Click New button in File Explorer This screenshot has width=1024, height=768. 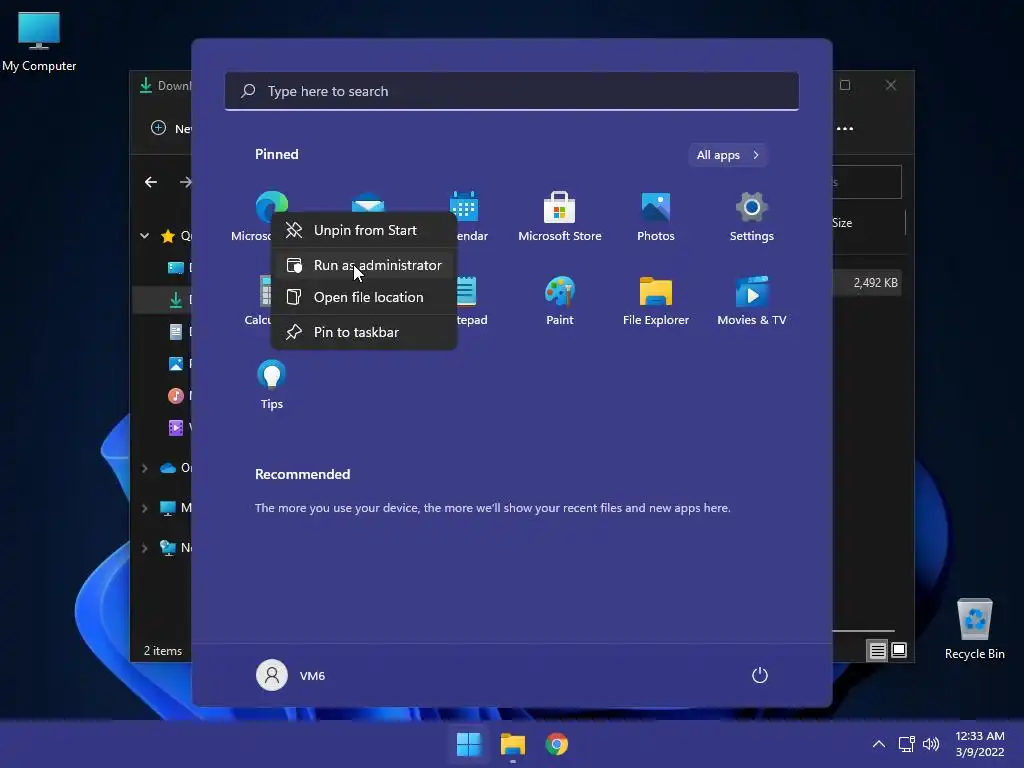170,128
